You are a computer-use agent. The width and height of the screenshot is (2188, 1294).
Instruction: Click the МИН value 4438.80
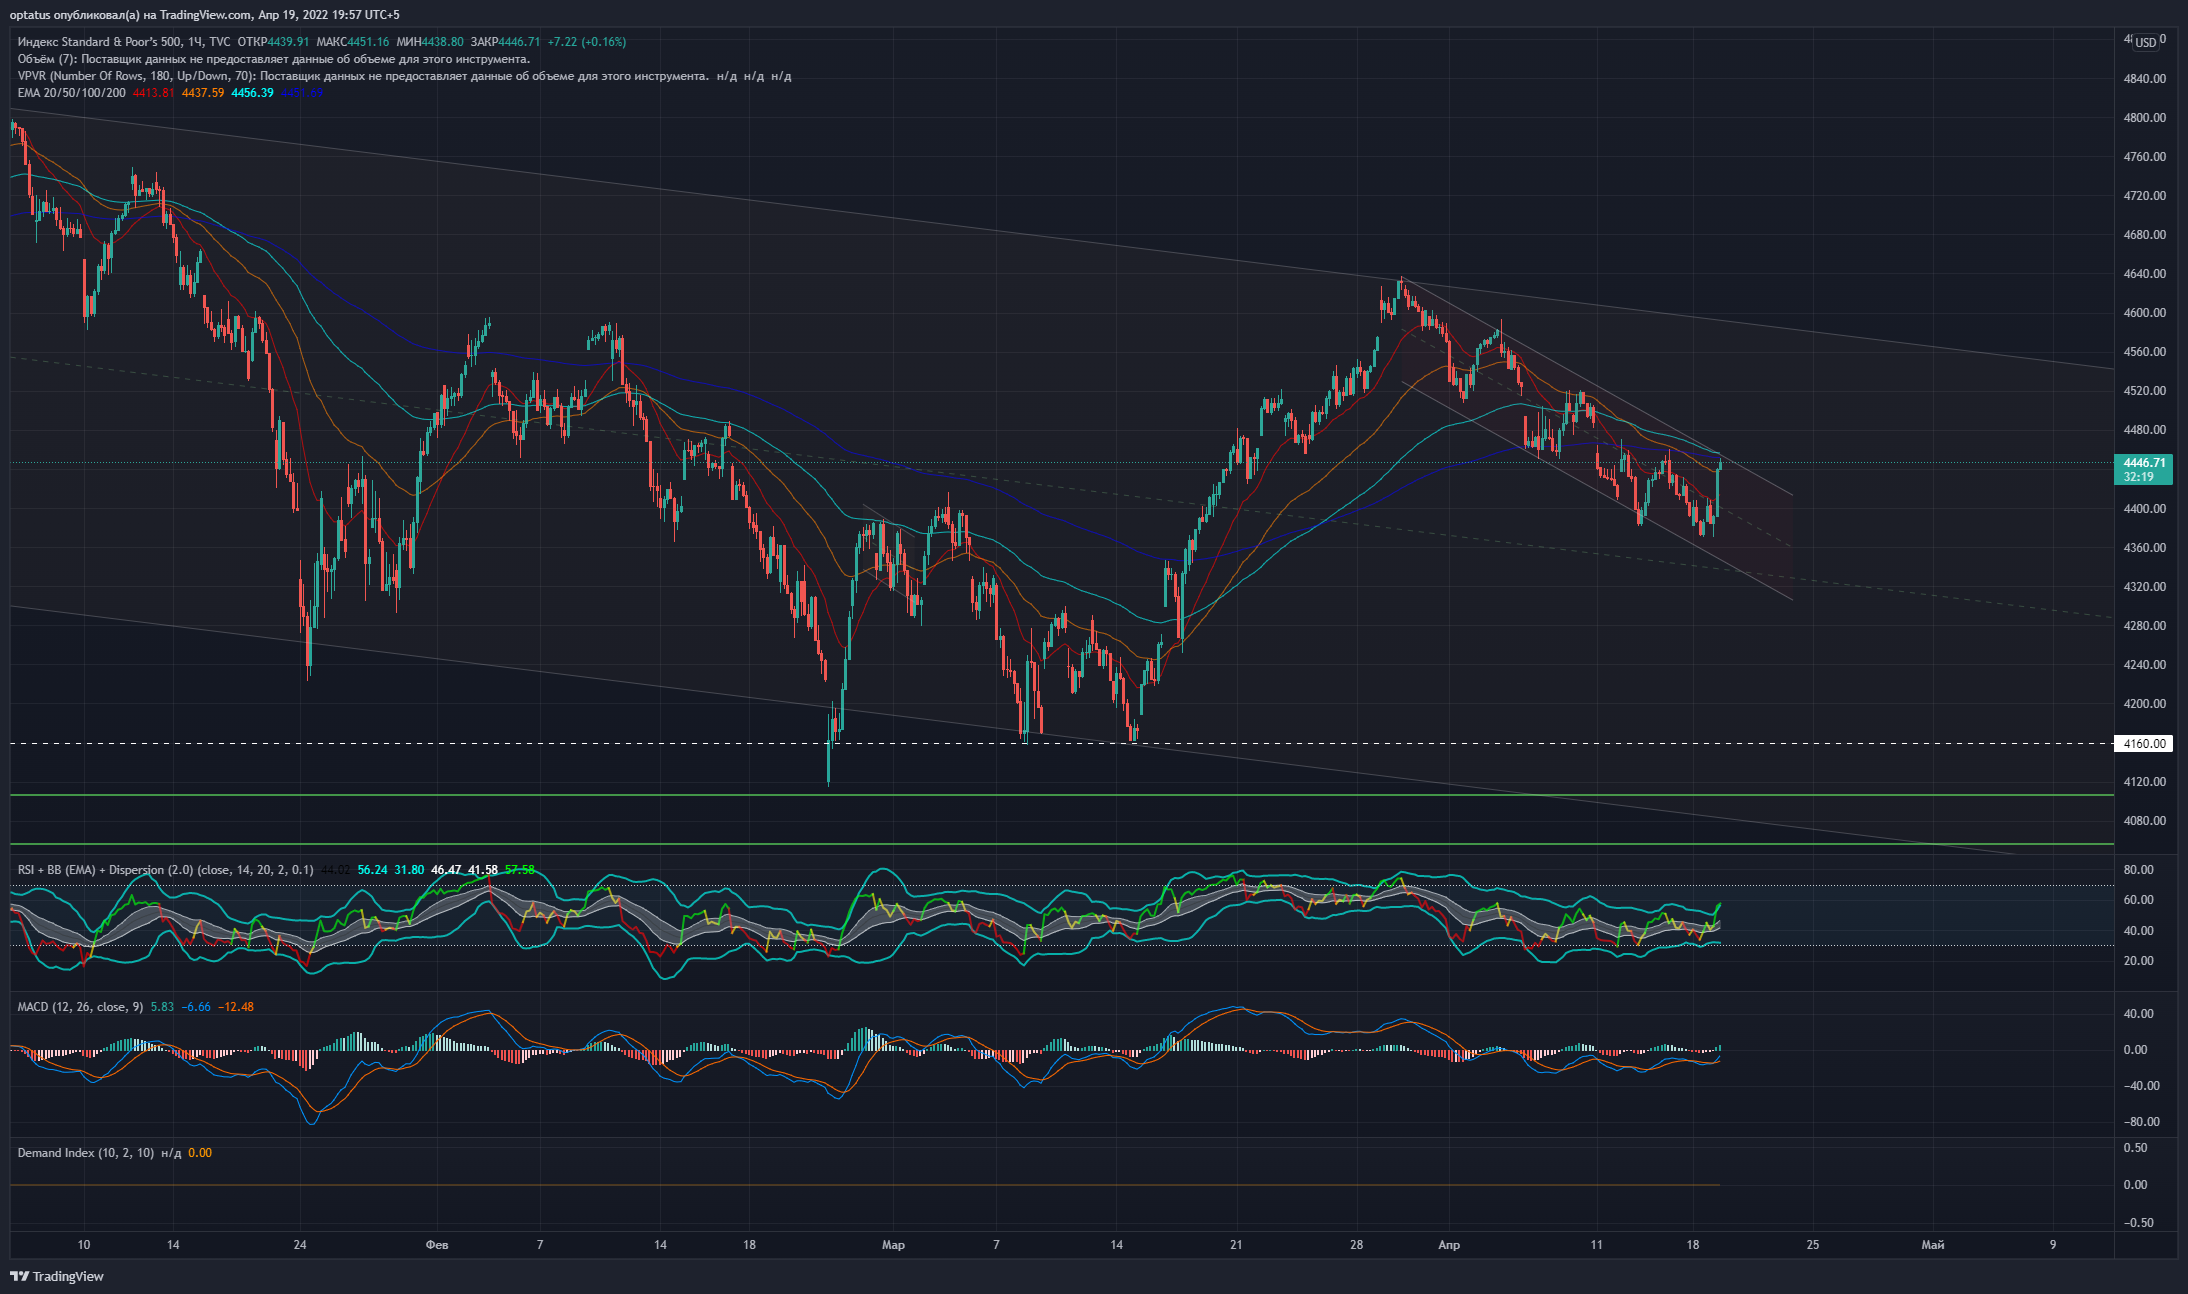pyautogui.click(x=443, y=42)
